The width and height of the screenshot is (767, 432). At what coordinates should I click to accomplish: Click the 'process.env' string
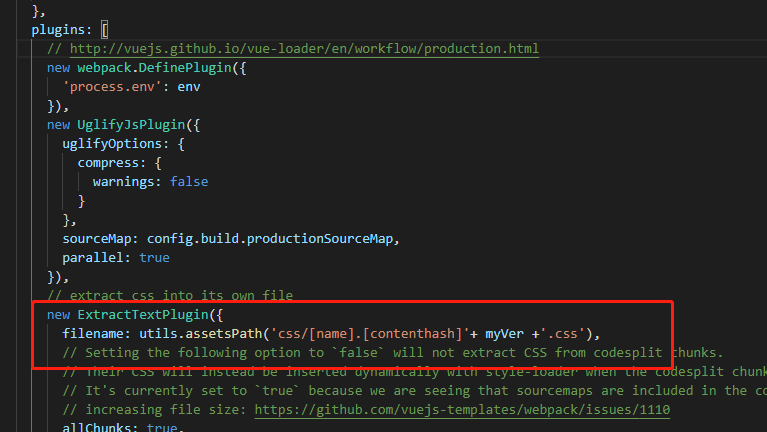(112, 87)
